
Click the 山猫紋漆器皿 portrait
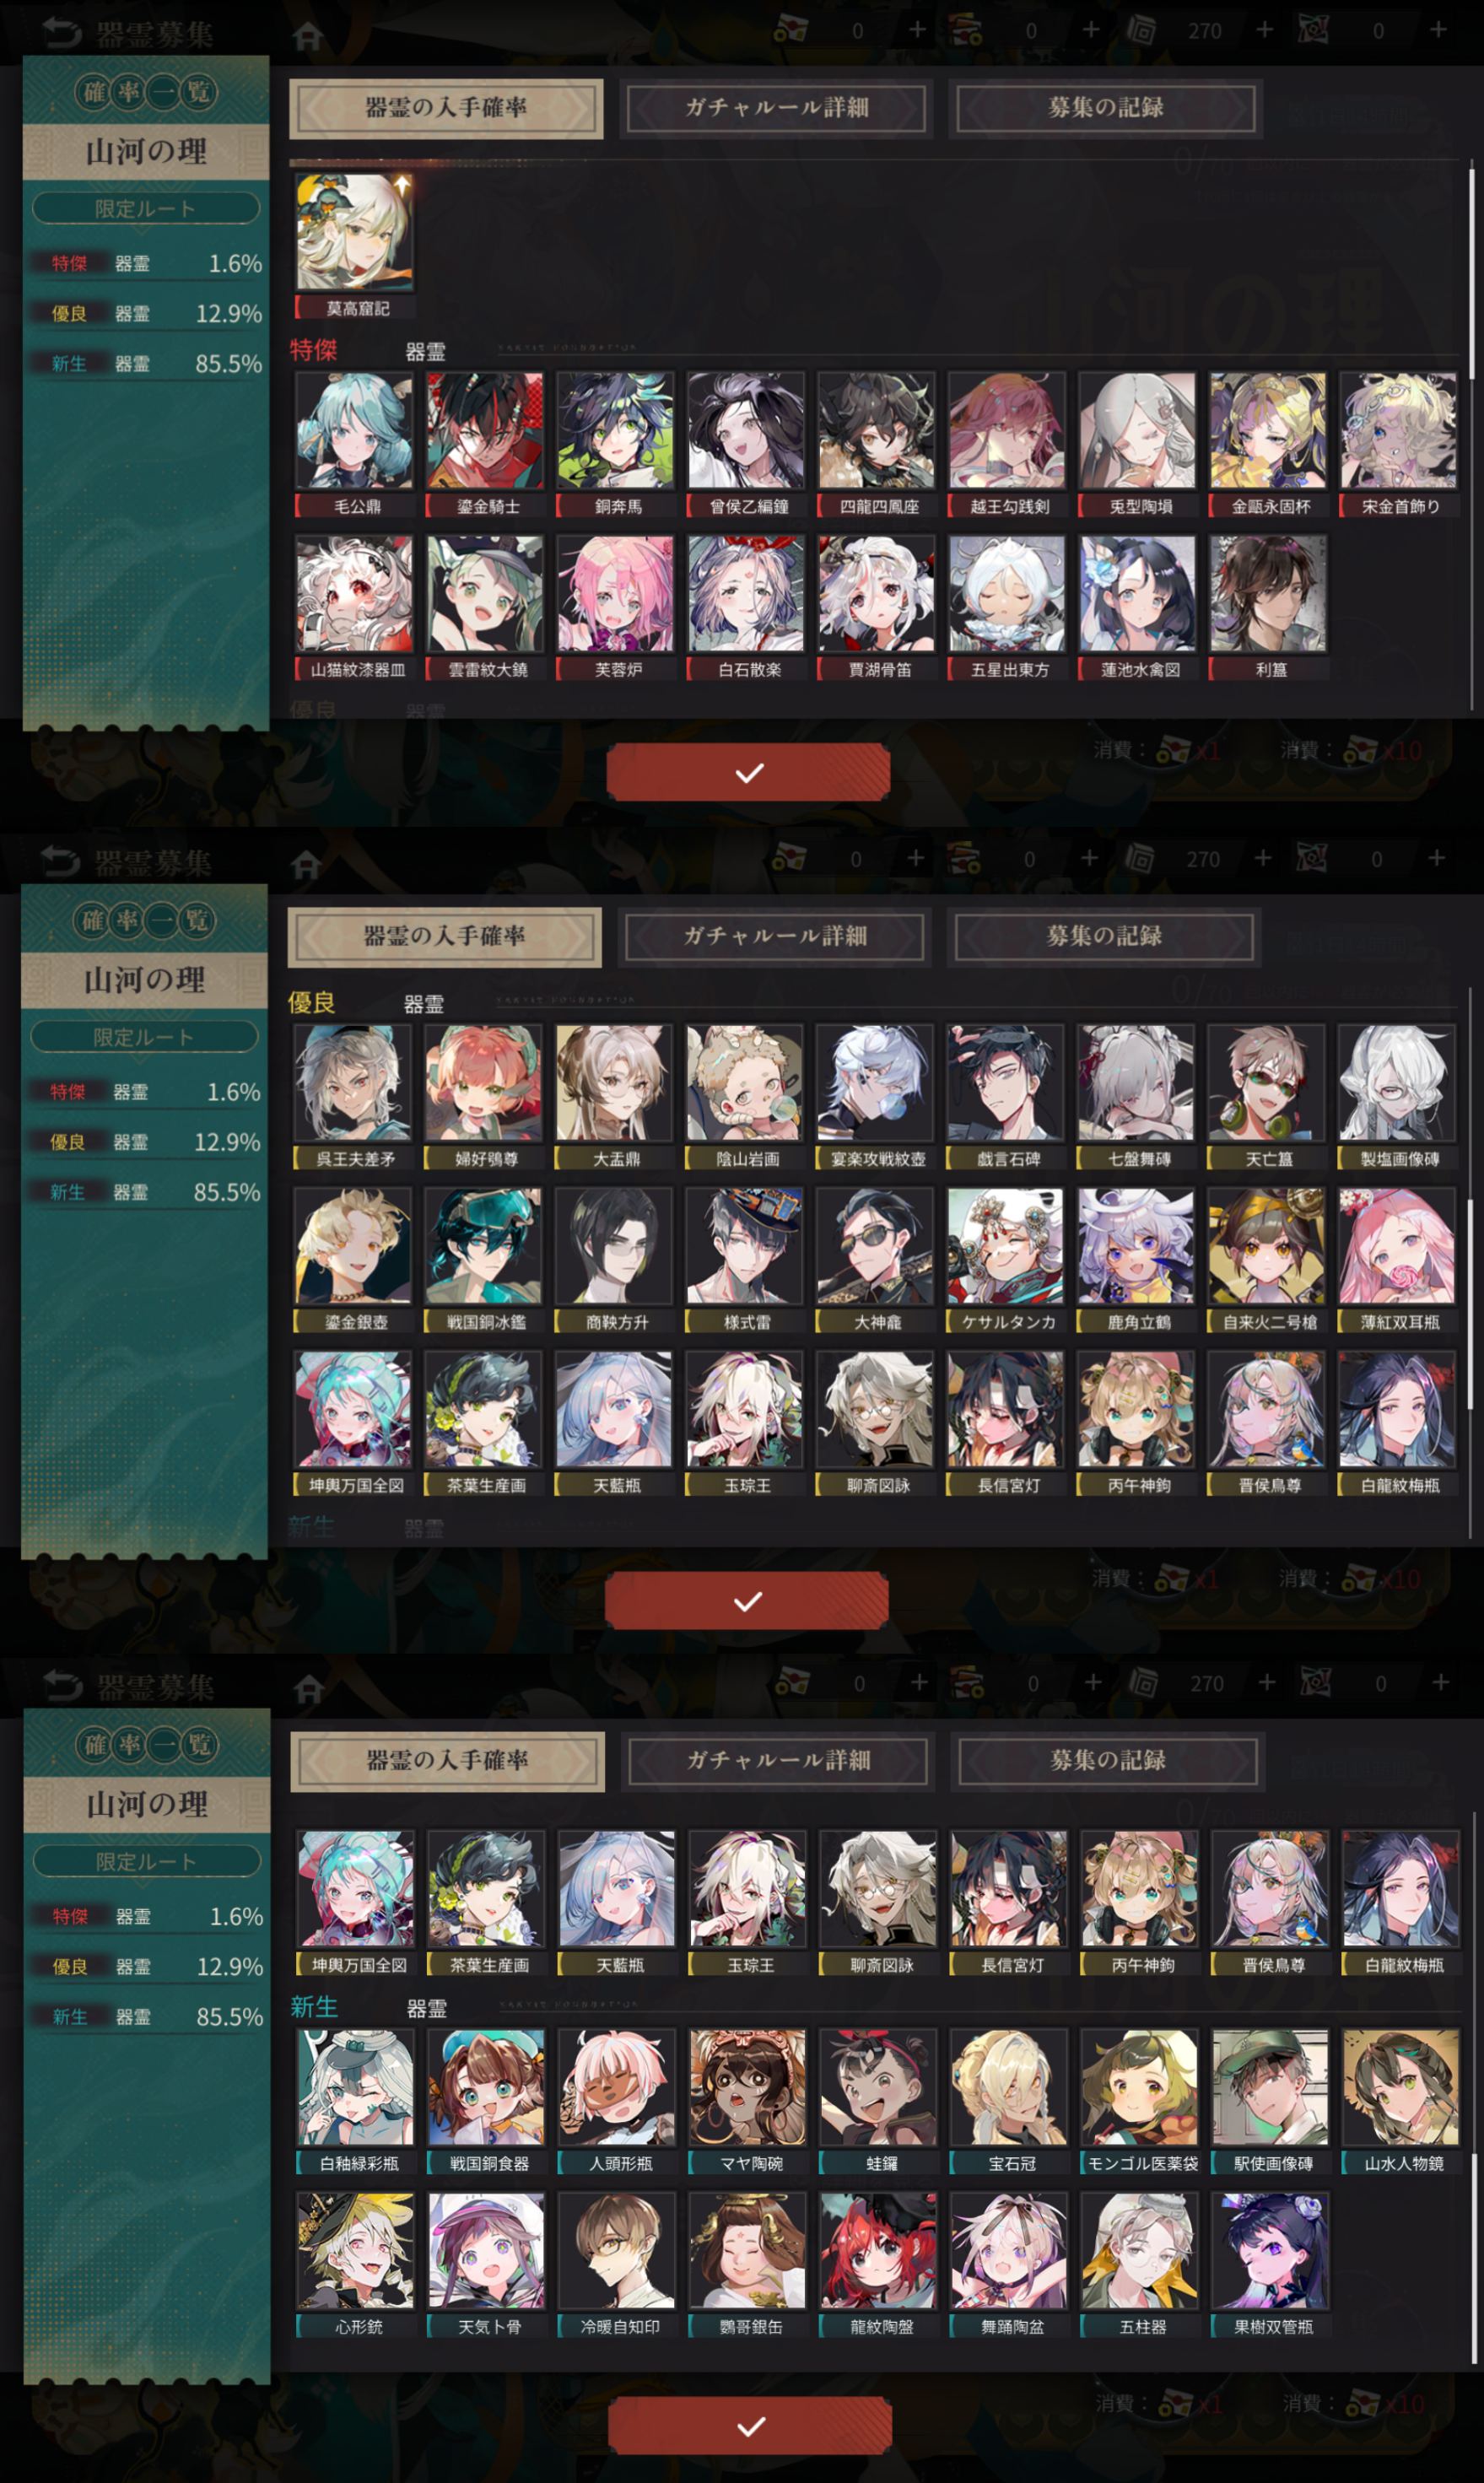pyautogui.click(x=354, y=593)
